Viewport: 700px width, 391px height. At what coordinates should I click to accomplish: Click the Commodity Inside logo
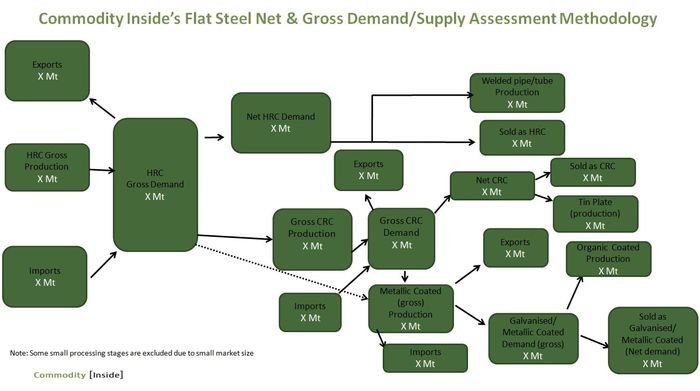(x=78, y=375)
